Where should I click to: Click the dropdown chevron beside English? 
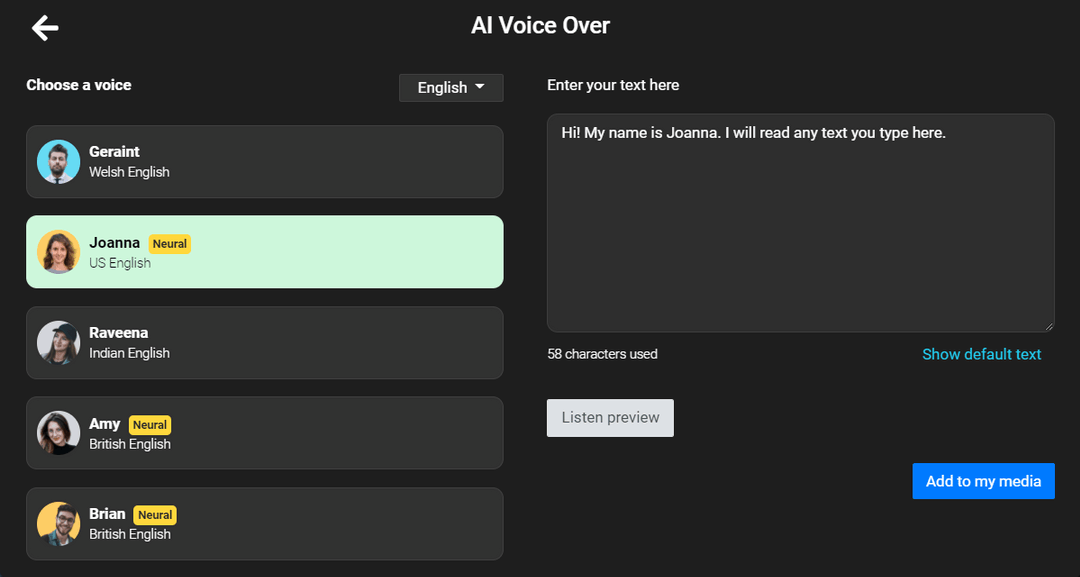point(477,87)
